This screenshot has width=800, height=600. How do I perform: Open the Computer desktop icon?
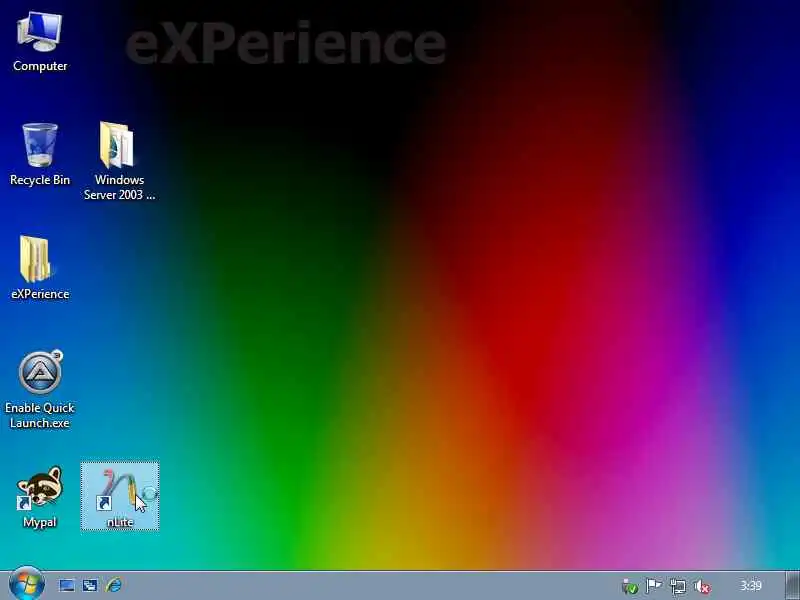[x=40, y=42]
